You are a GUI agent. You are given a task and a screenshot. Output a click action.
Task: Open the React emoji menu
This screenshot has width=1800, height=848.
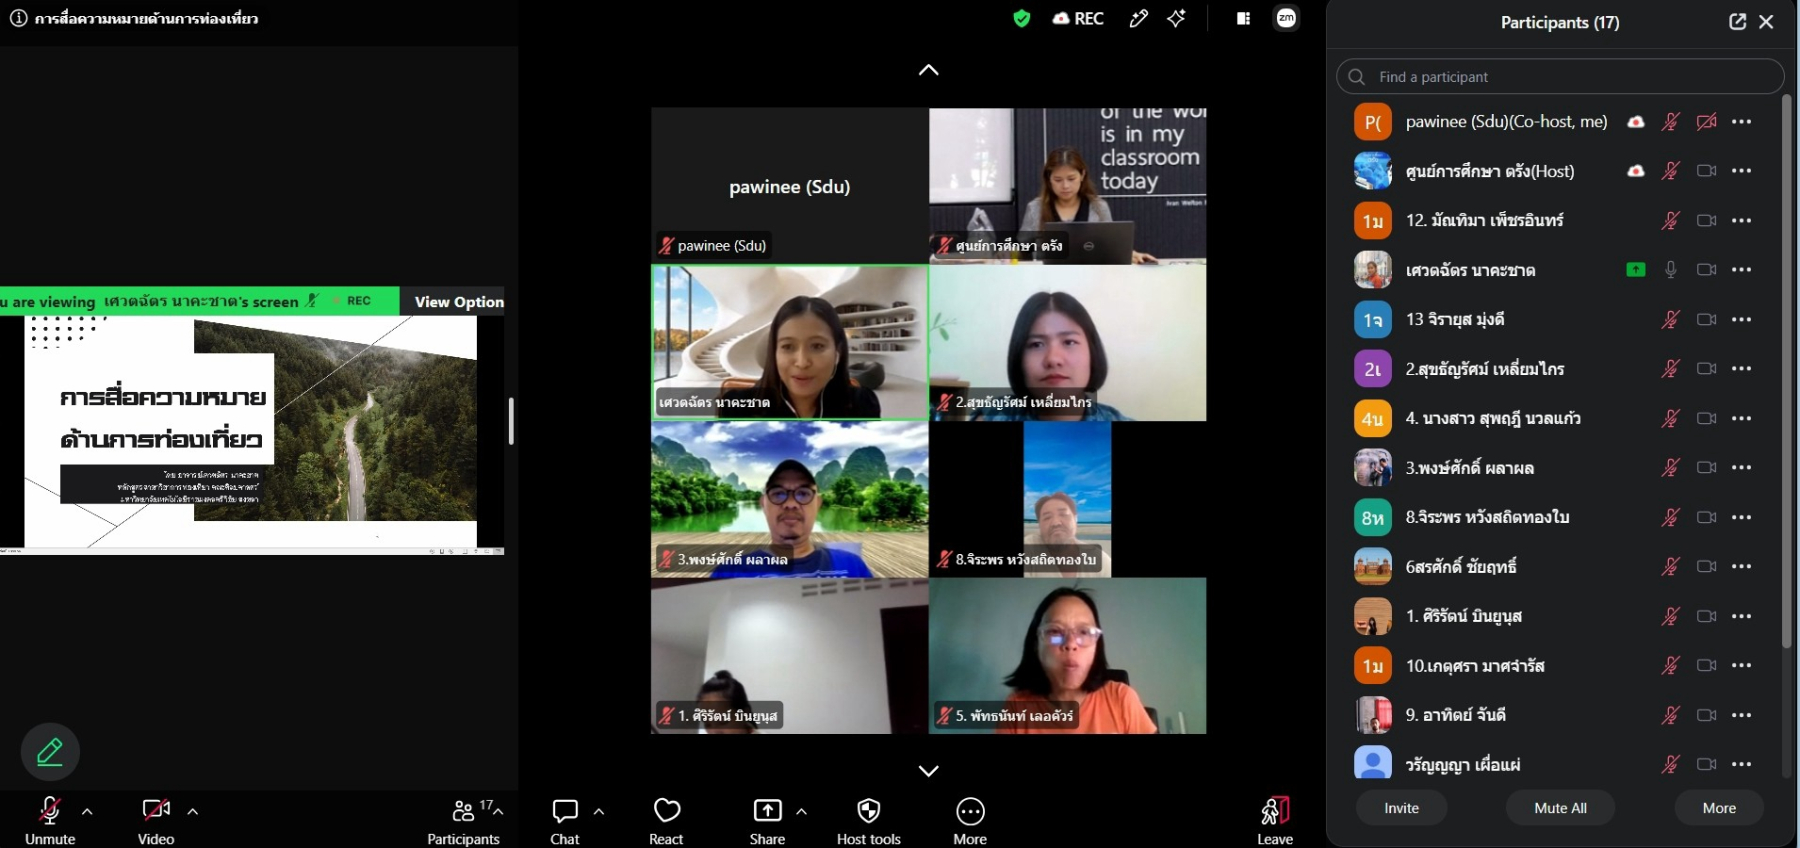667,821
